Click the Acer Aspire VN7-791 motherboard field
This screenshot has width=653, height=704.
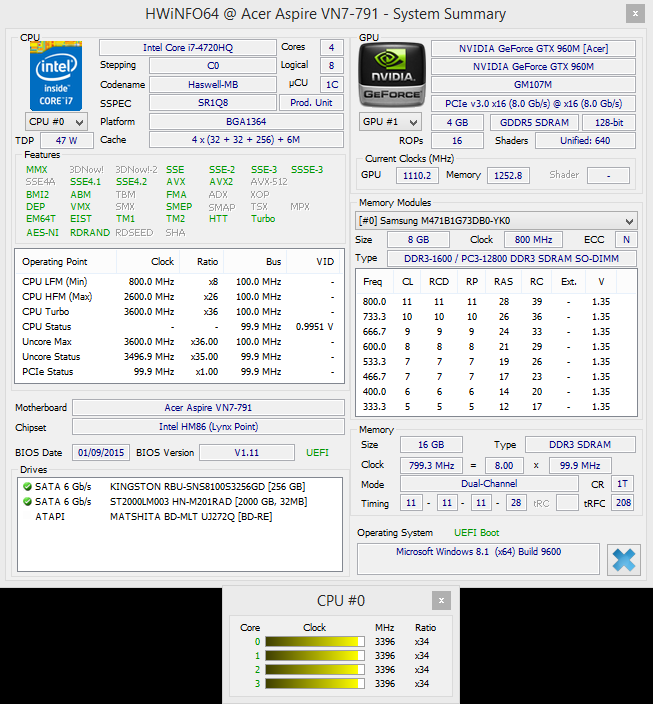[208, 408]
